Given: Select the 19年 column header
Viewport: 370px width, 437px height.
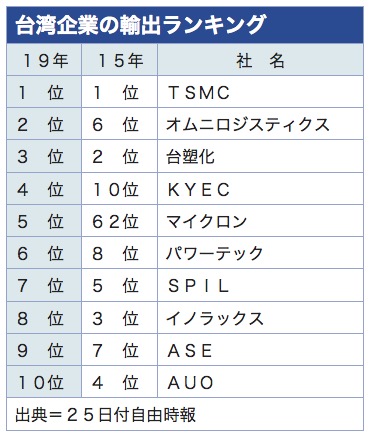Looking at the screenshot, I should tap(44, 60).
